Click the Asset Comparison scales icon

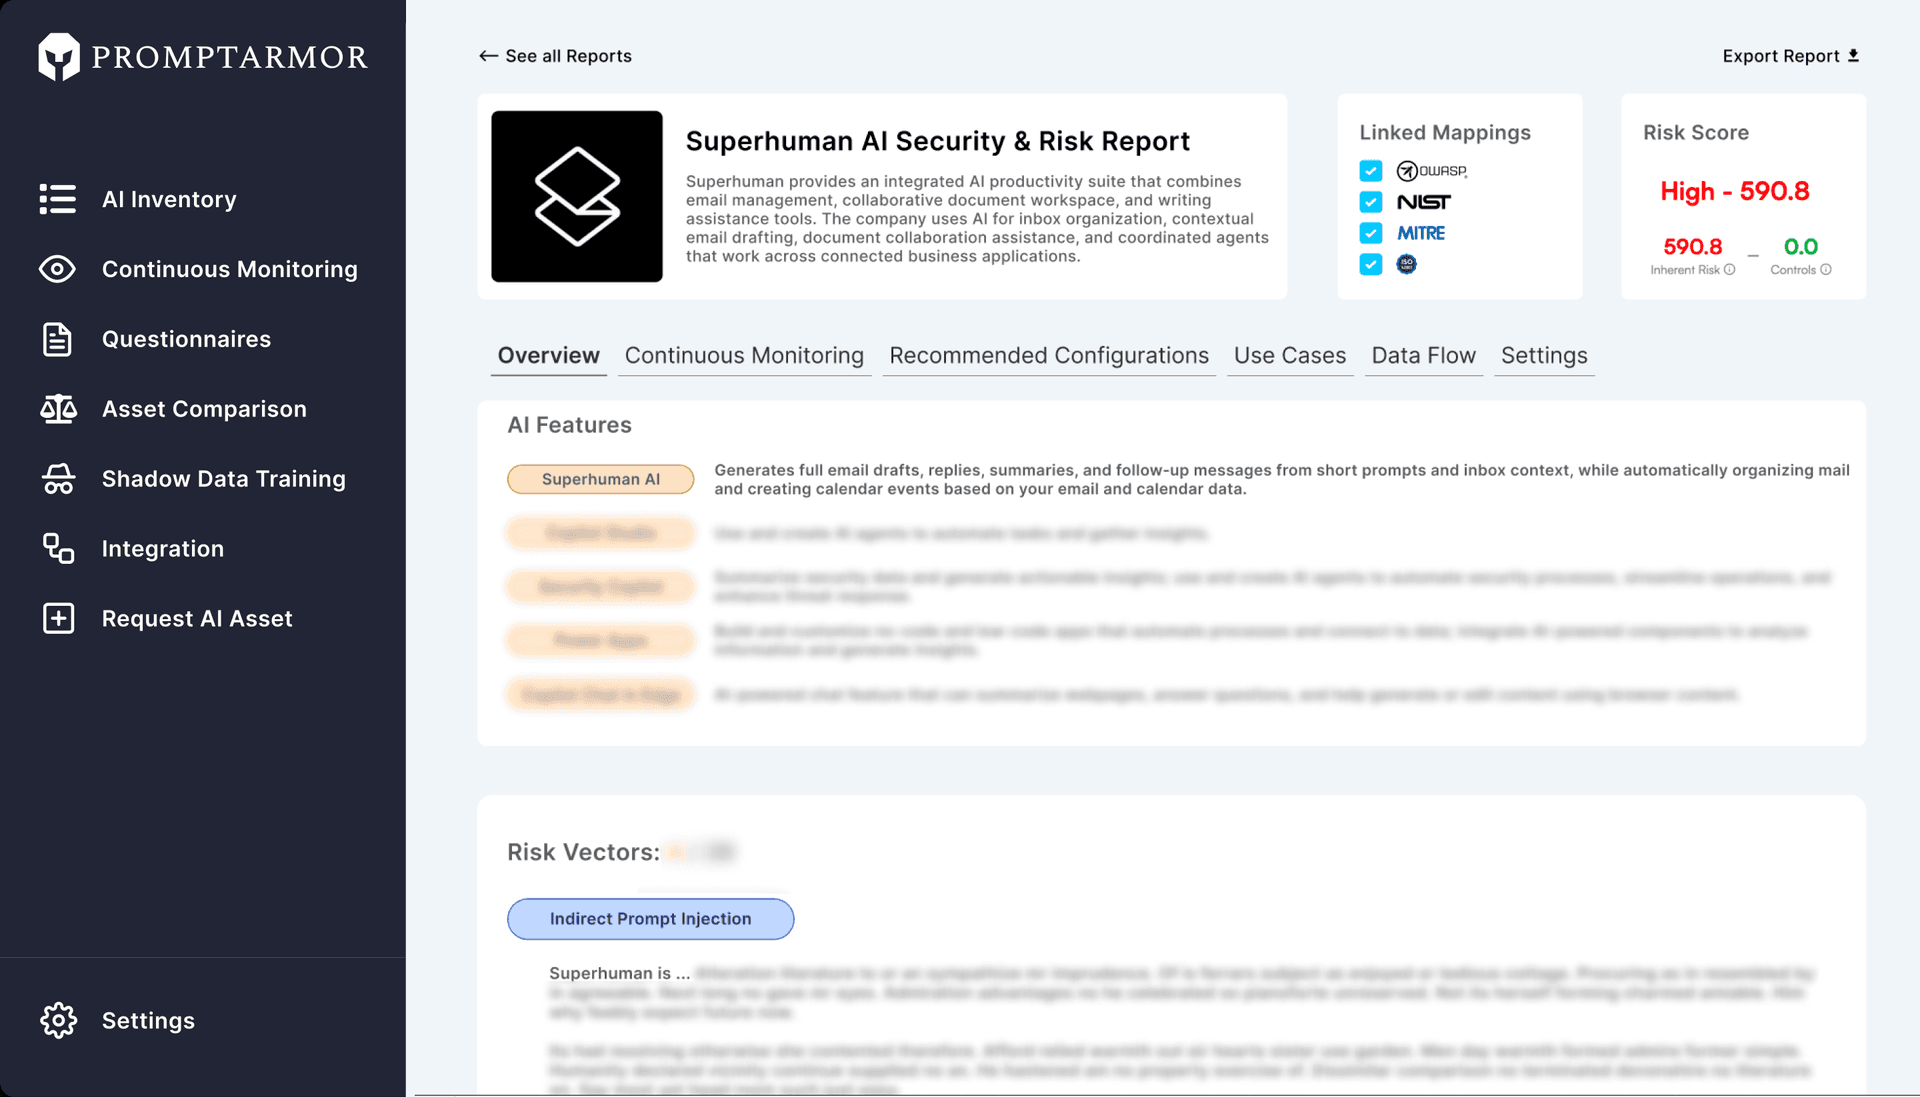click(58, 409)
